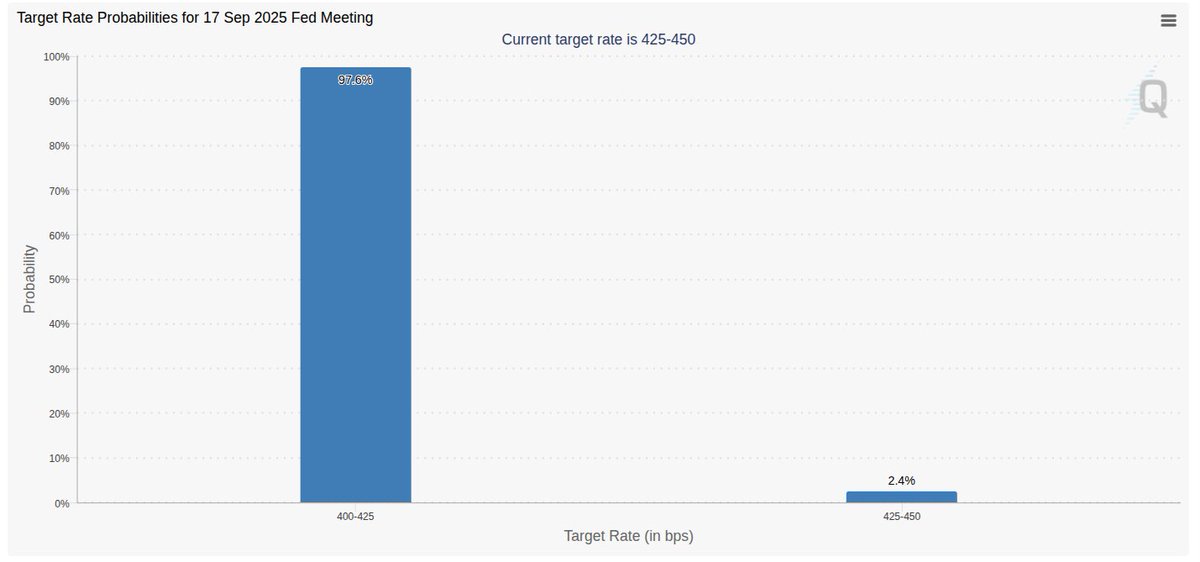Click the 20% y-axis tick label
The image size is (1200, 562).
60,414
